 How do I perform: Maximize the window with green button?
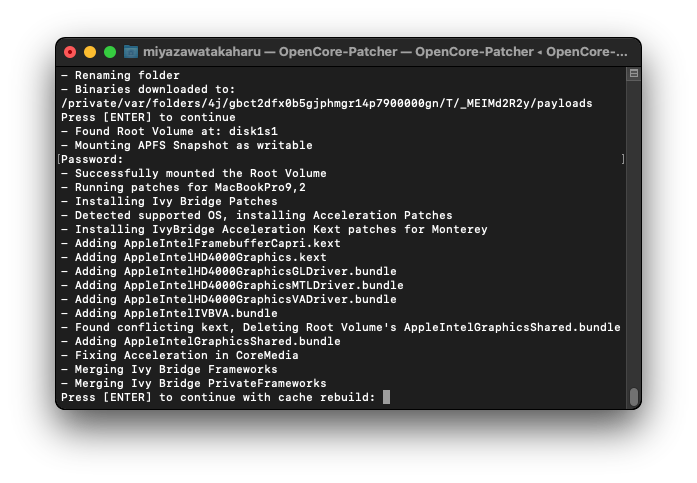(x=110, y=52)
